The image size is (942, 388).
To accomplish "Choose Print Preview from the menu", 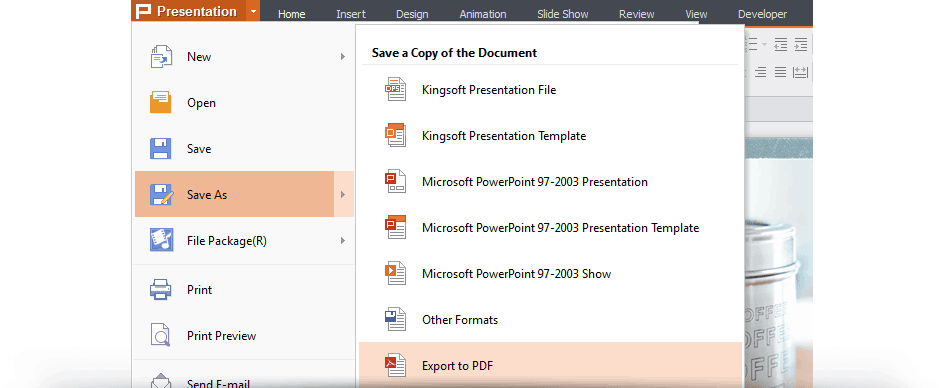I will pos(244,335).
